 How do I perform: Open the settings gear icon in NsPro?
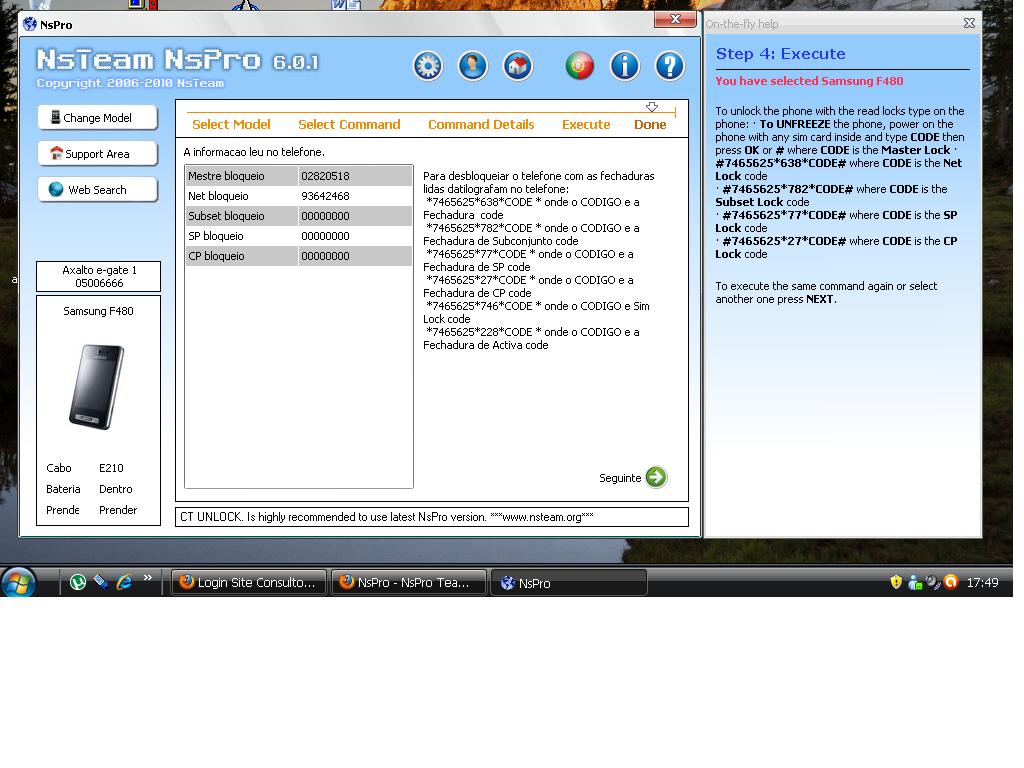point(428,66)
